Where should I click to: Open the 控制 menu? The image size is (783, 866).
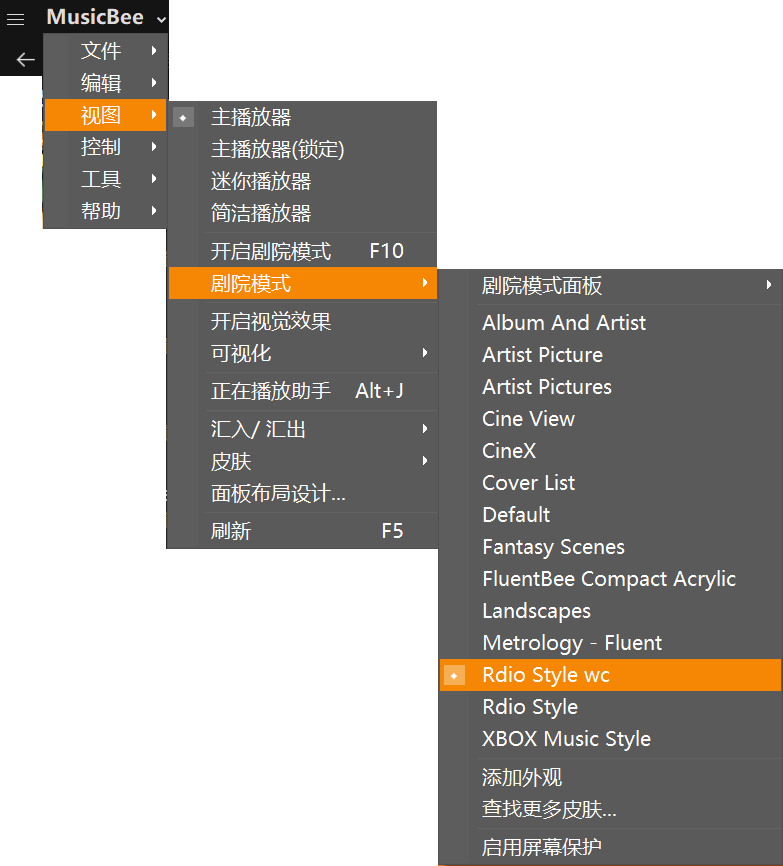[105, 147]
